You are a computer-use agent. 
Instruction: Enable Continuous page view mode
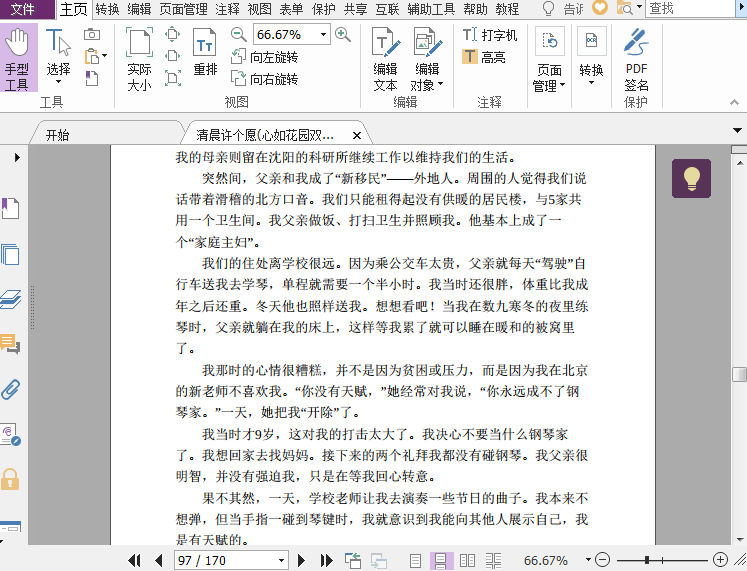pyautogui.click(x=441, y=561)
